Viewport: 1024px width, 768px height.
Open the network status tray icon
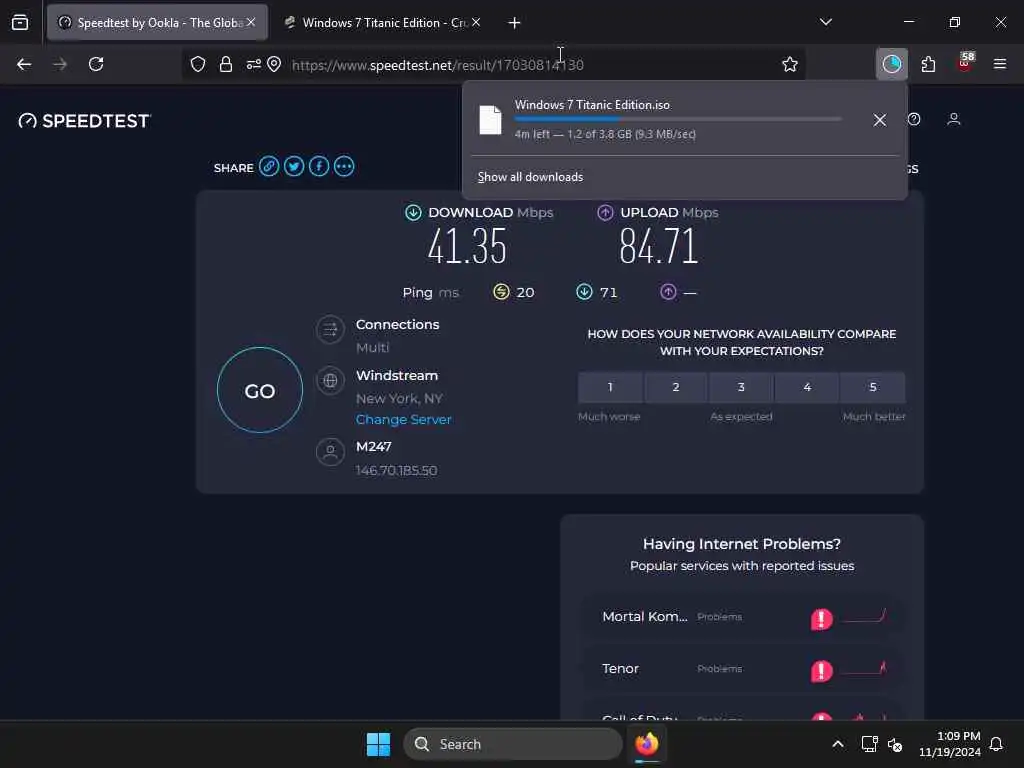(869, 744)
